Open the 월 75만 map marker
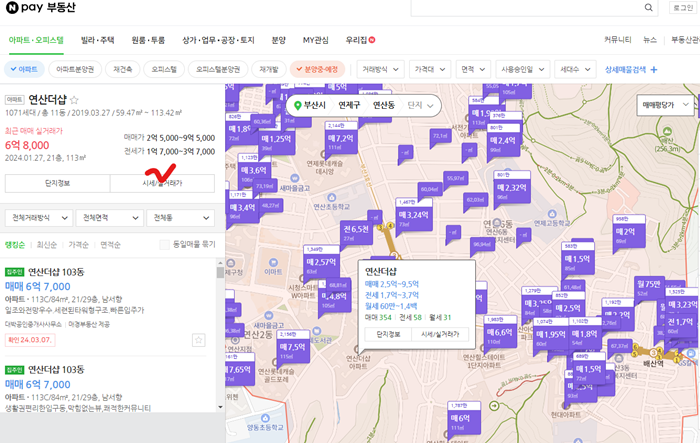Image resolution: width=700 pixels, height=443 pixels. point(648,284)
